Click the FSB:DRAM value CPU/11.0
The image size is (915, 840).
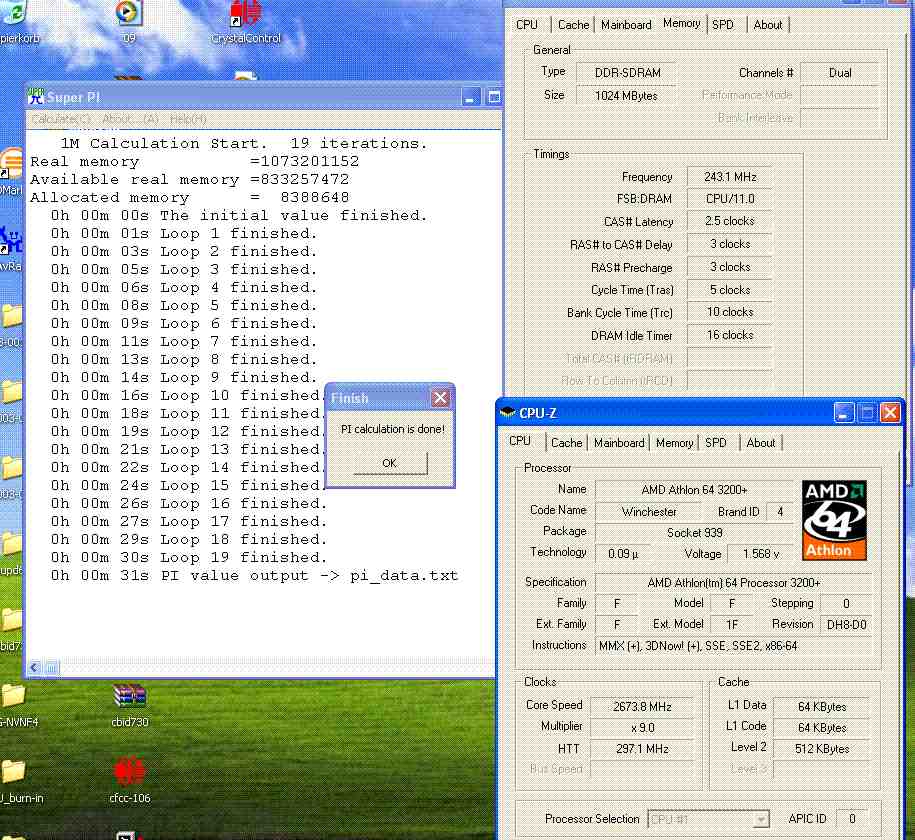click(x=730, y=198)
